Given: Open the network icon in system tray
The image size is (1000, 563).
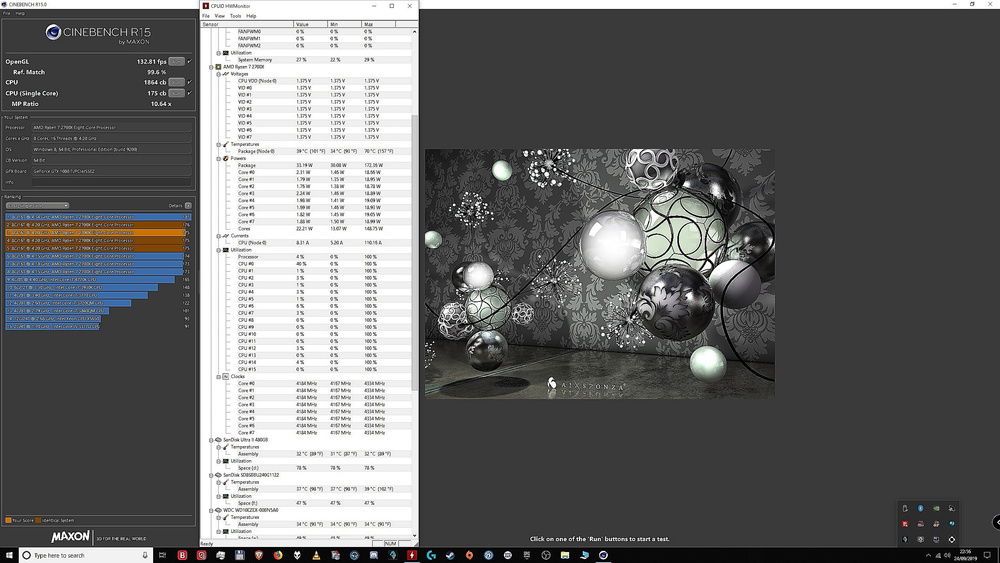Looking at the screenshot, I should tap(938, 555).
